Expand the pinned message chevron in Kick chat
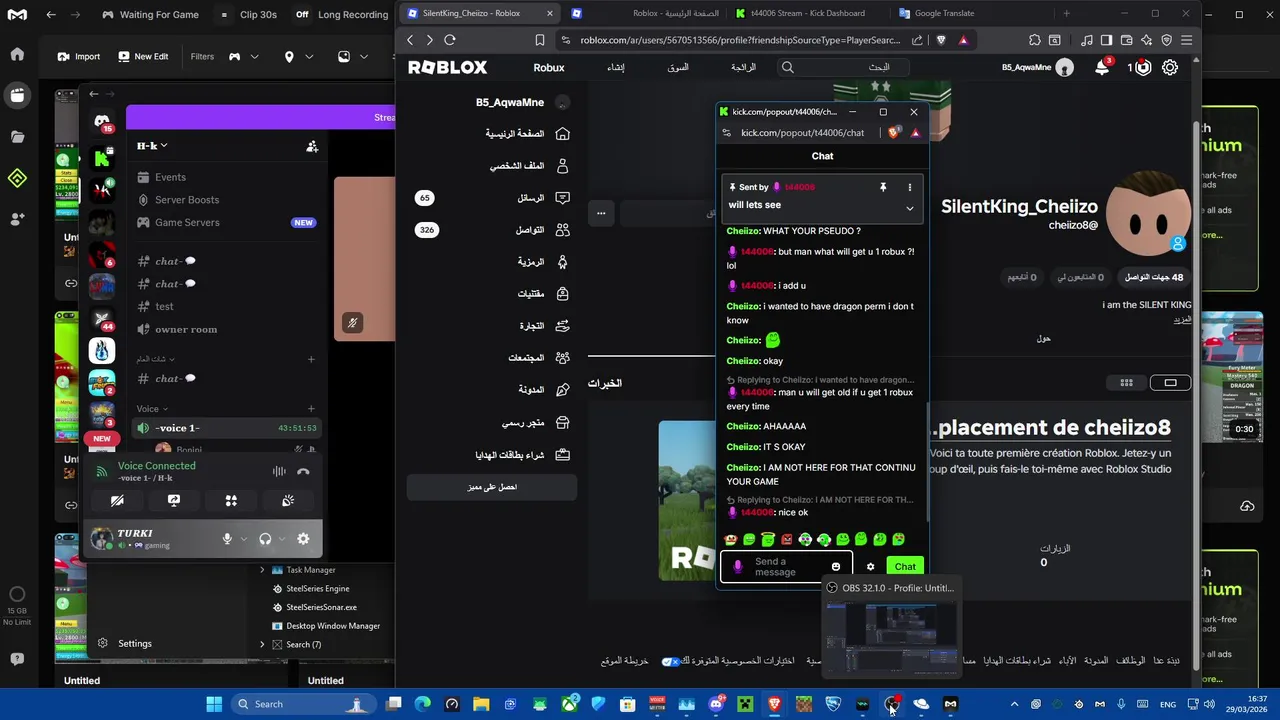This screenshot has width=1280, height=720. 909,208
